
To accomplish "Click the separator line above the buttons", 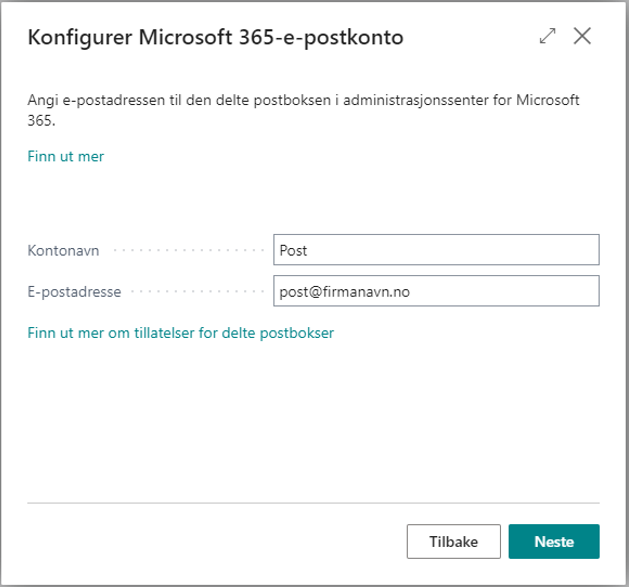I will click(x=313, y=502).
